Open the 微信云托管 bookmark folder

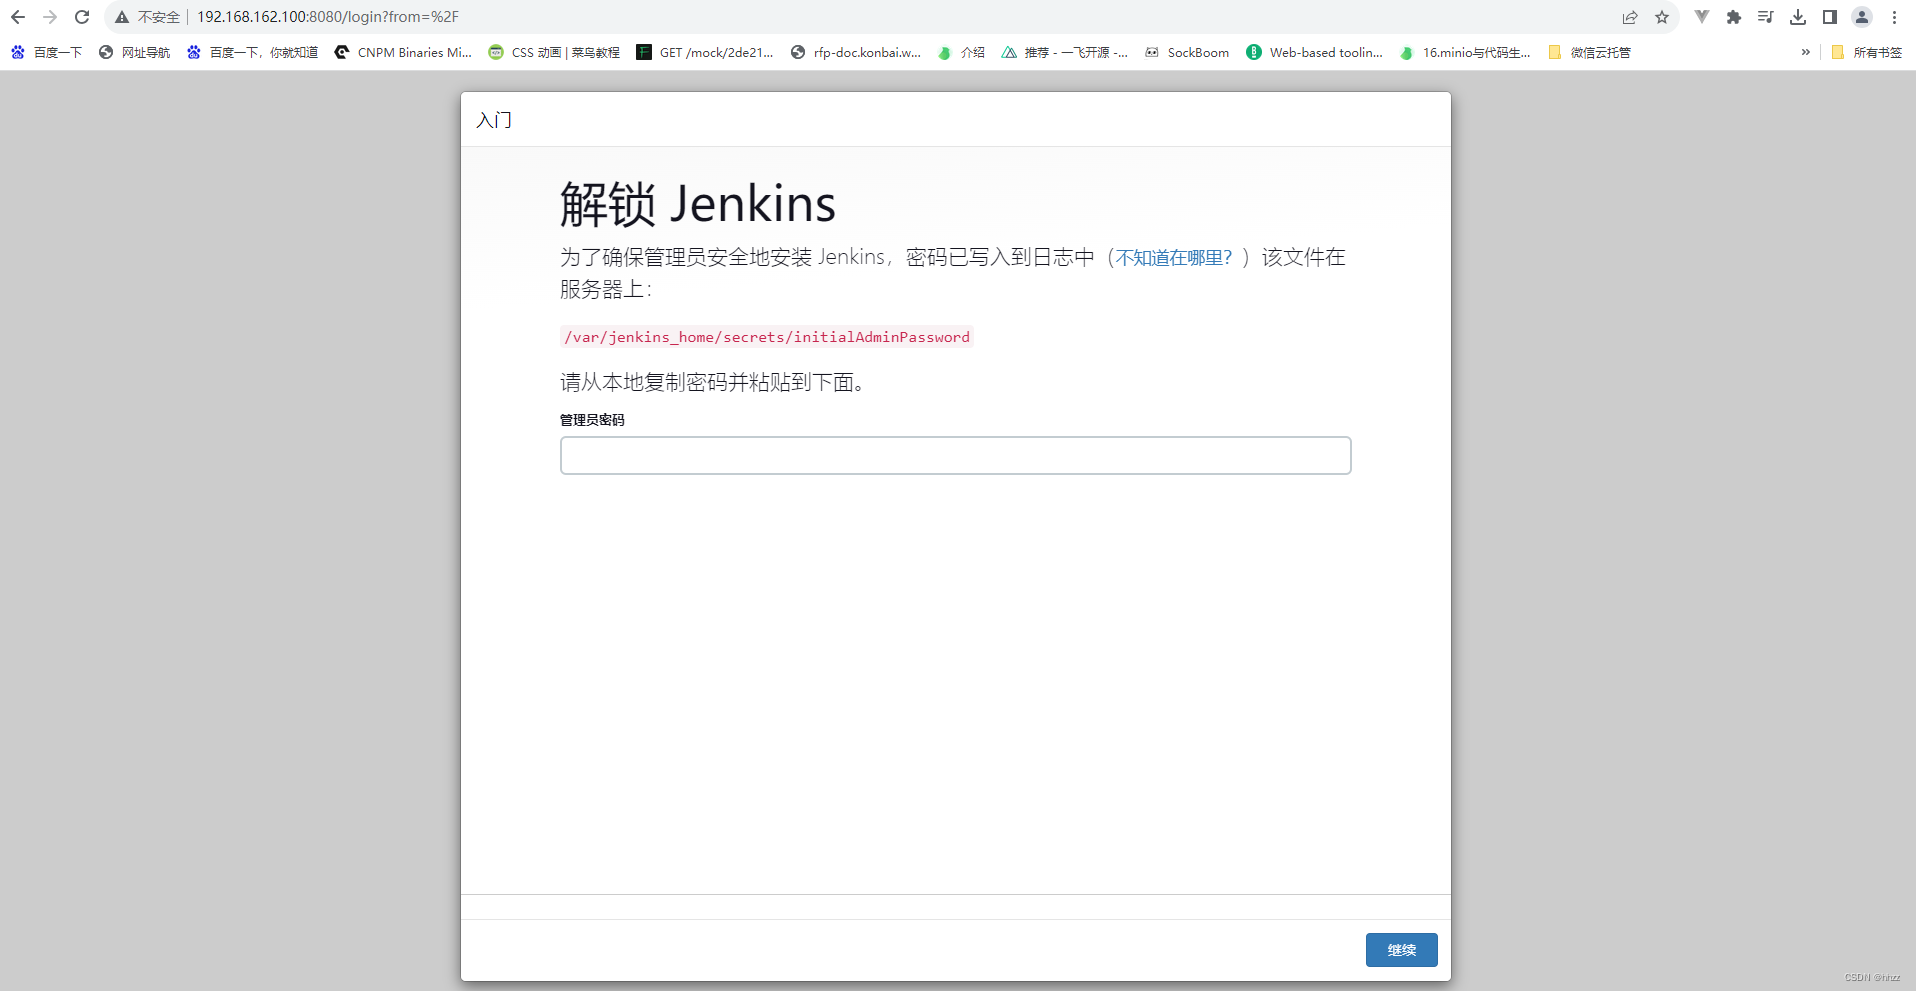1589,52
